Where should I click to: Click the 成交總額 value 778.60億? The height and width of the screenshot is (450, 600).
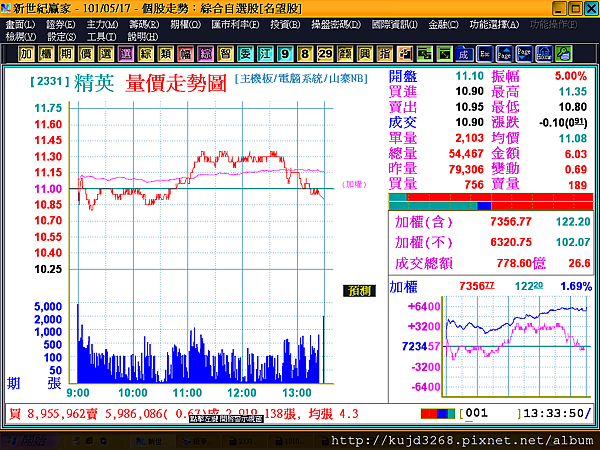(521, 263)
